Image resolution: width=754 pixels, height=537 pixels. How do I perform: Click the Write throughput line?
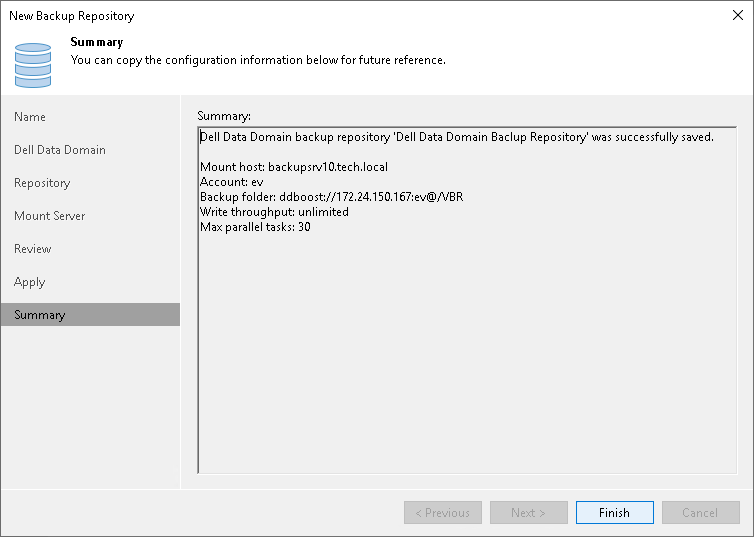pos(274,212)
